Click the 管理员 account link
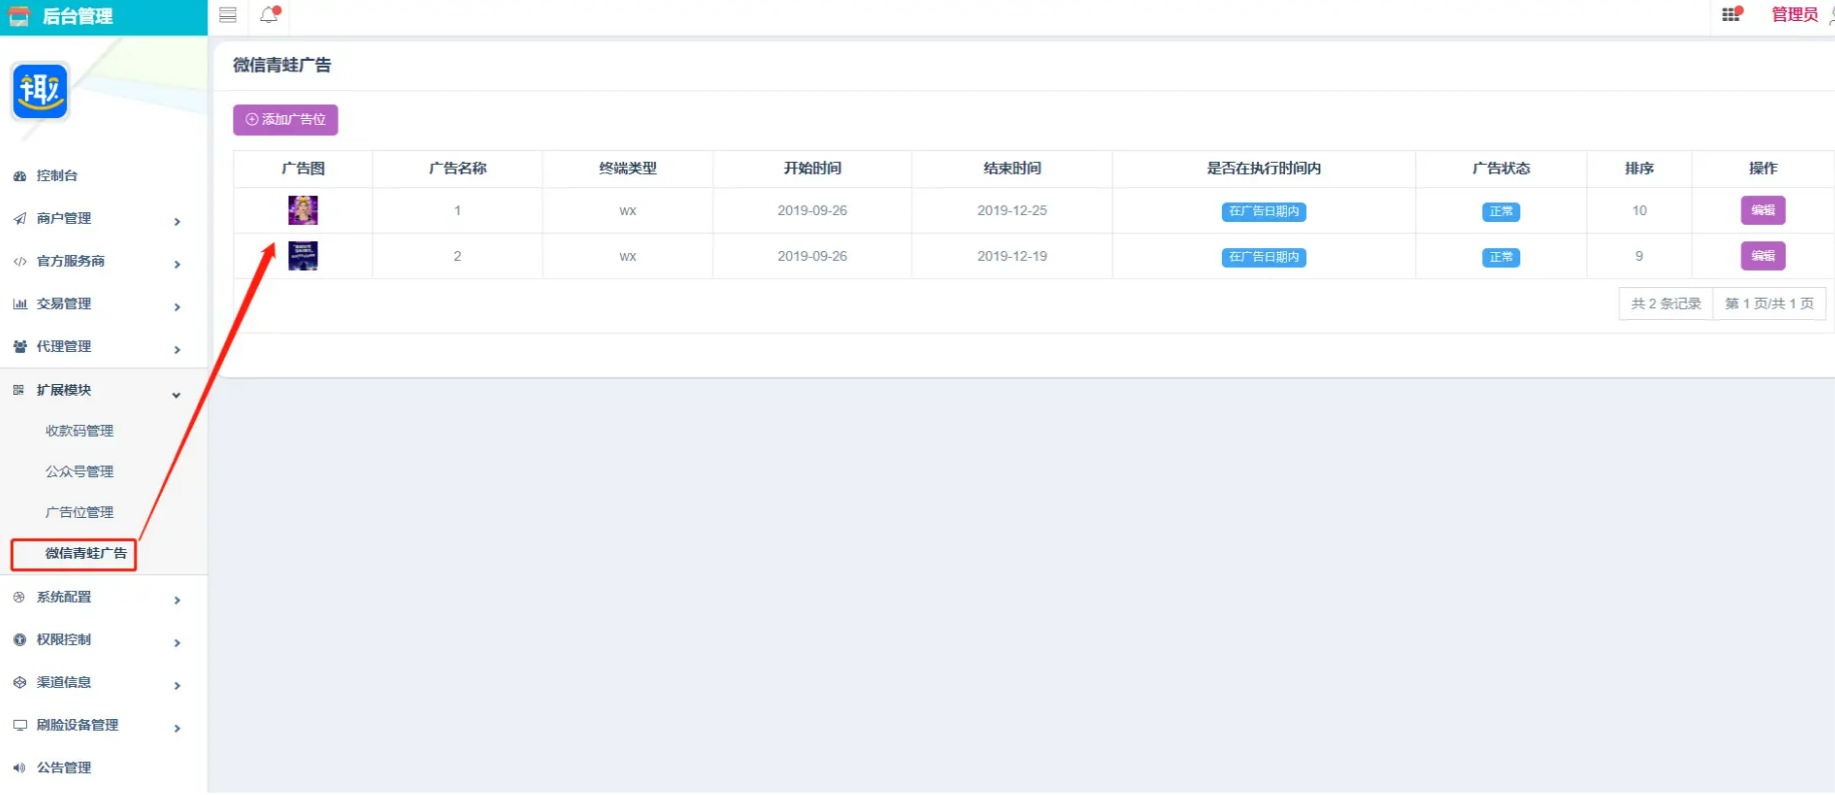 click(x=1794, y=15)
